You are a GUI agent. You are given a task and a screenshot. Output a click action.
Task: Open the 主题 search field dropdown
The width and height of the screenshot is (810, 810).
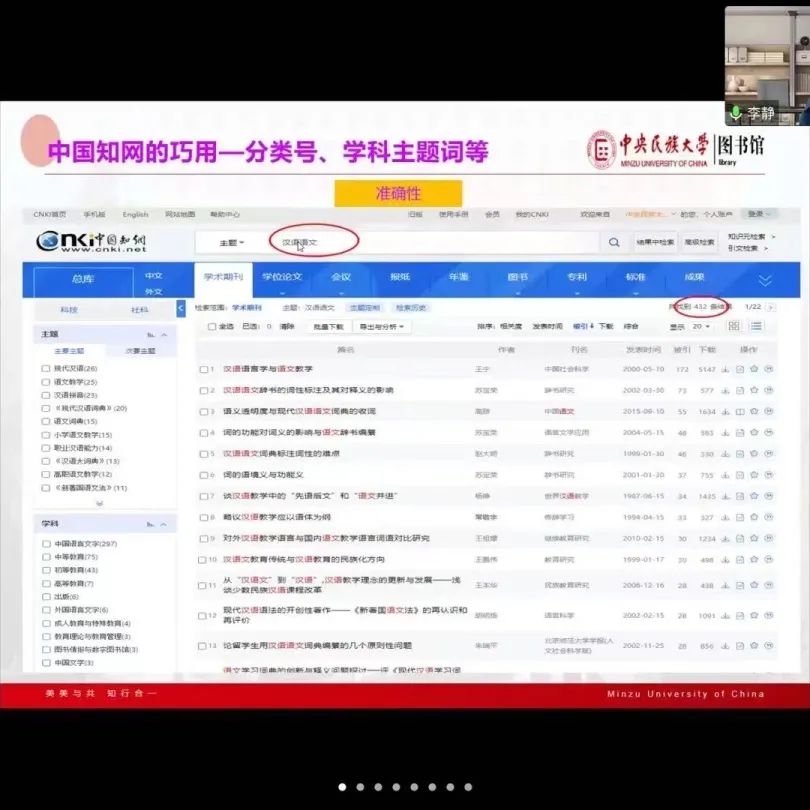232,243
